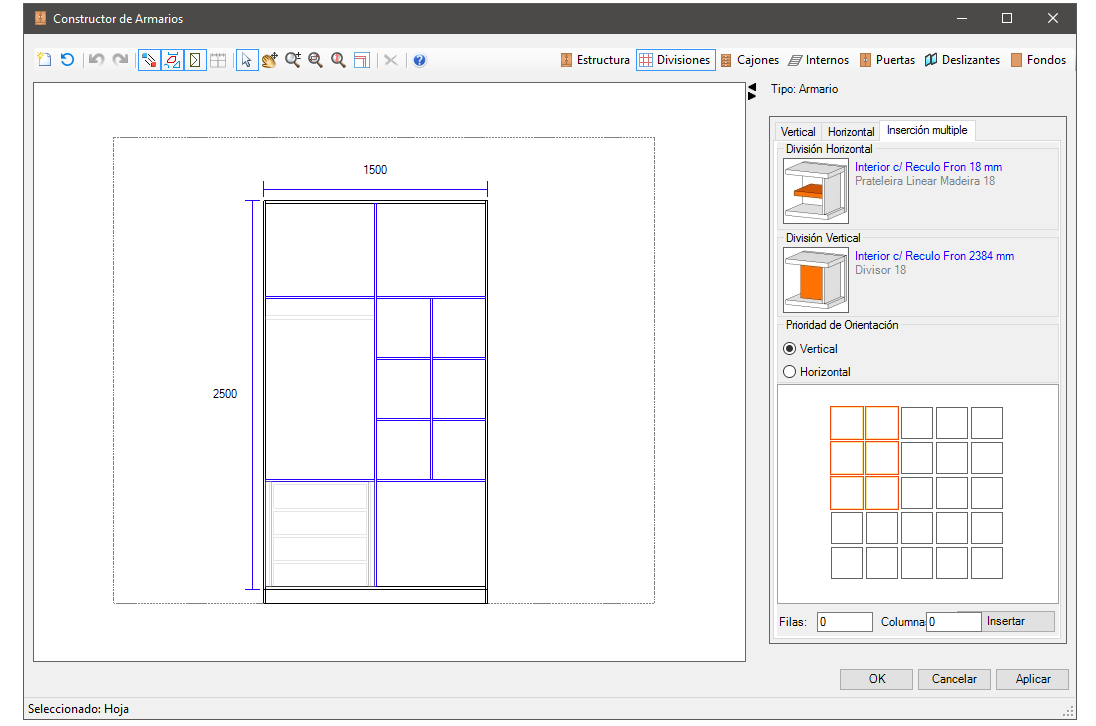Click the drawer stack at the wardrobe's bottom-left

320,534
